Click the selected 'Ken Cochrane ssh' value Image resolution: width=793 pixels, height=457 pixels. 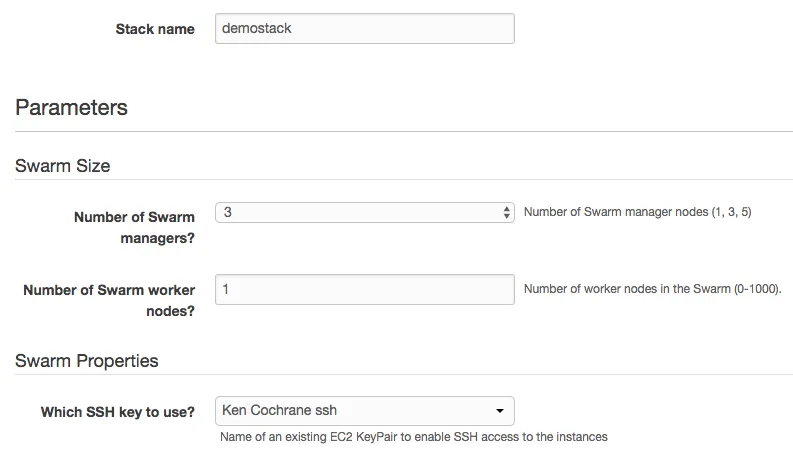279,410
